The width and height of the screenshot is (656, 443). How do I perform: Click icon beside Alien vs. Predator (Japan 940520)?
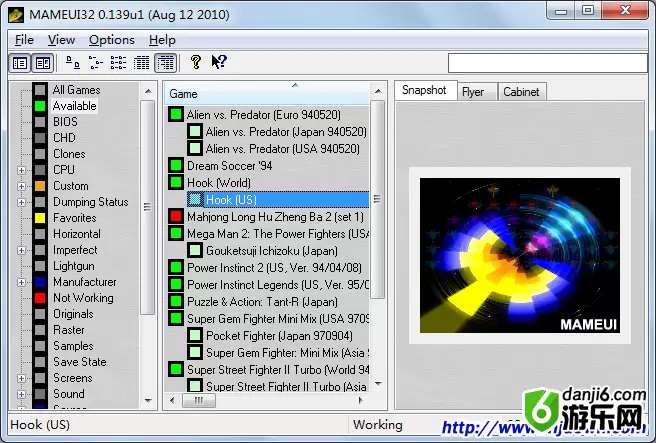point(195,131)
